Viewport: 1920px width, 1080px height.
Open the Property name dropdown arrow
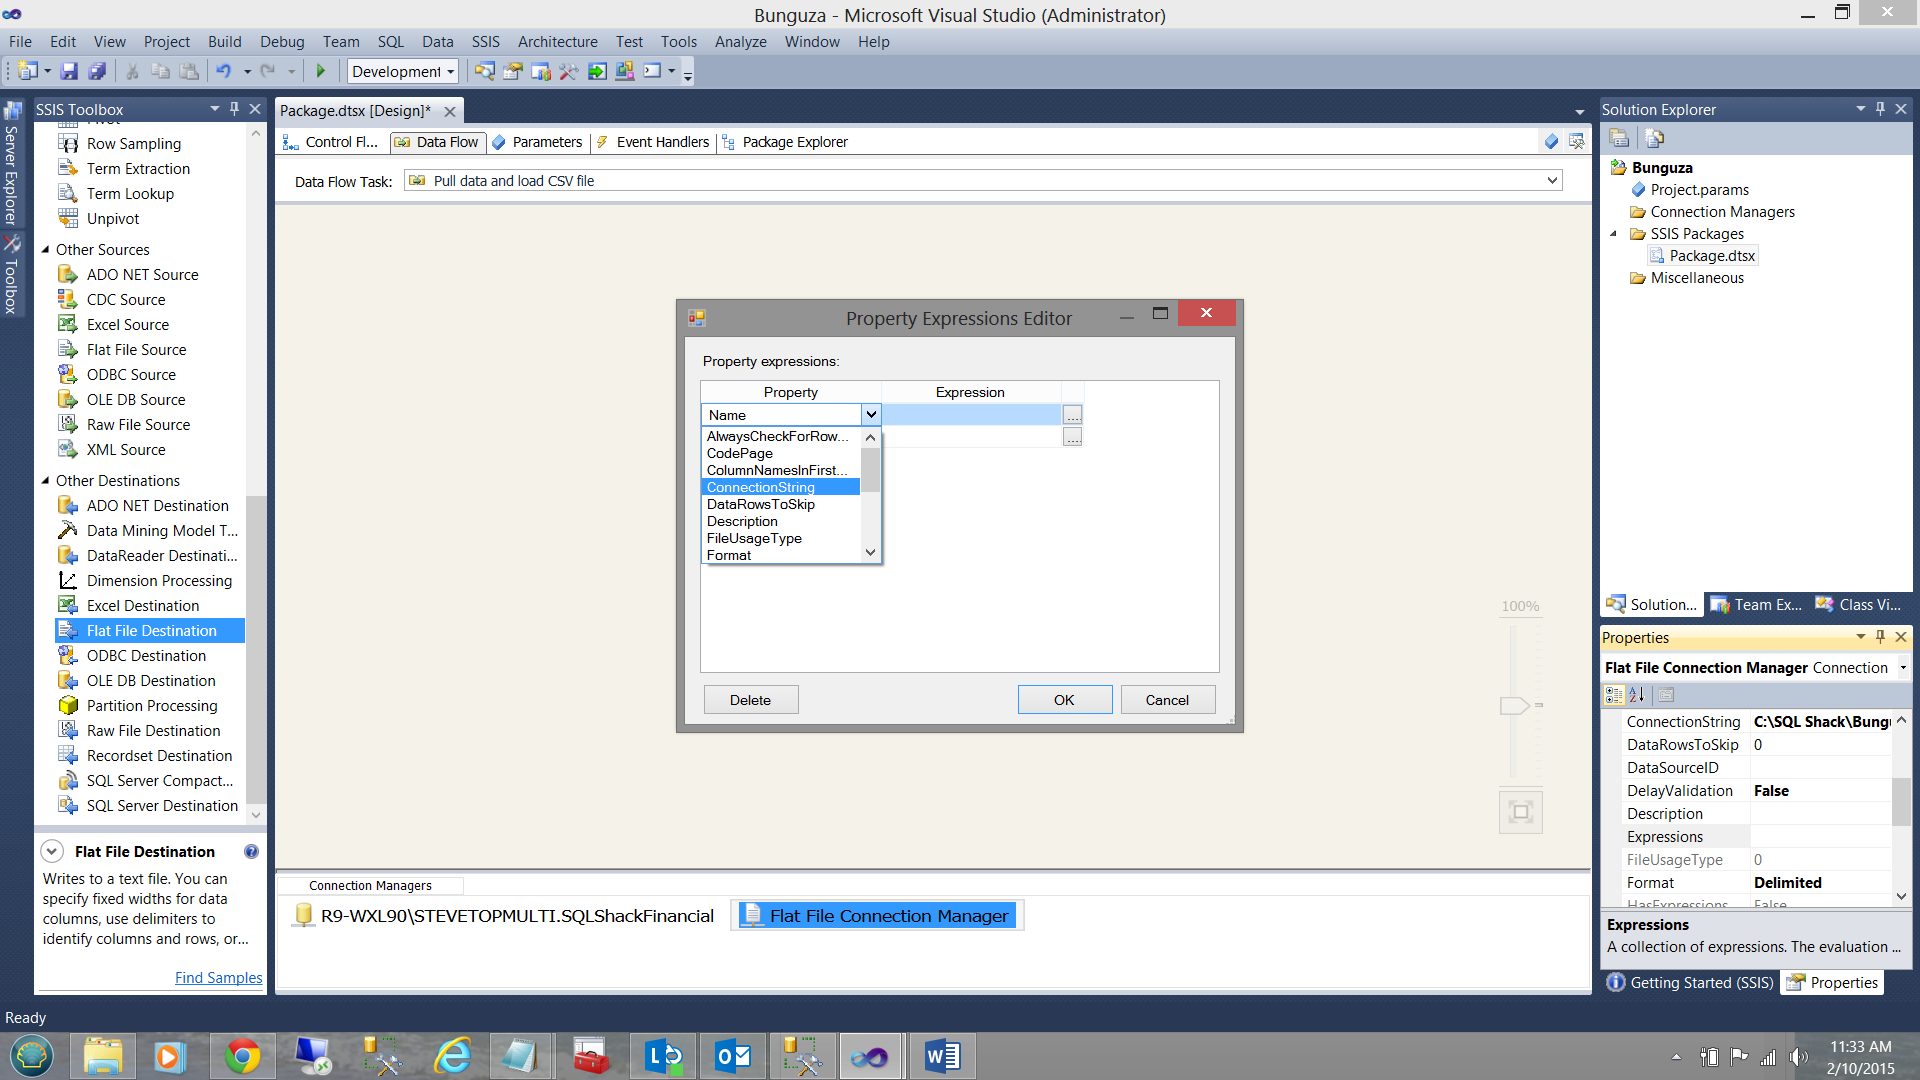coord(871,415)
